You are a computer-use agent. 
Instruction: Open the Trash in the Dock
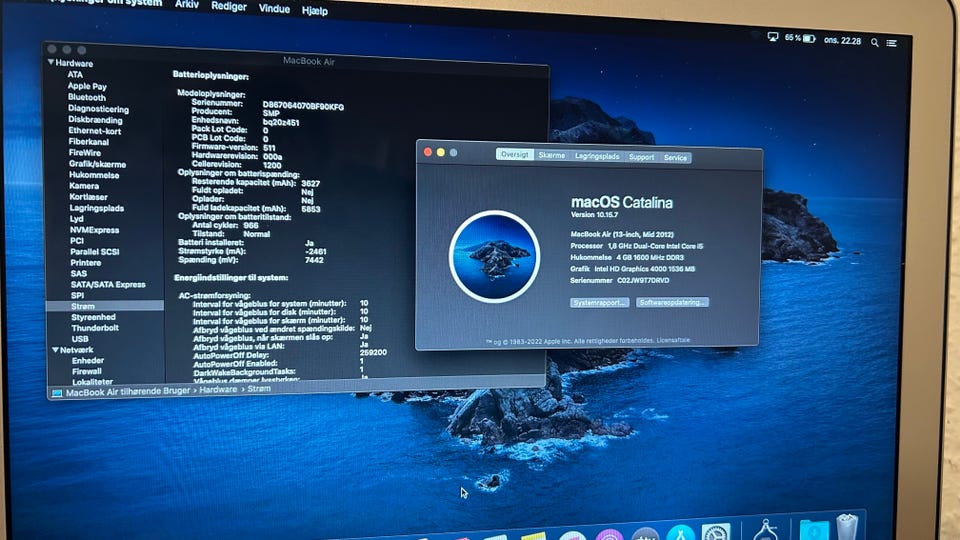(x=847, y=528)
